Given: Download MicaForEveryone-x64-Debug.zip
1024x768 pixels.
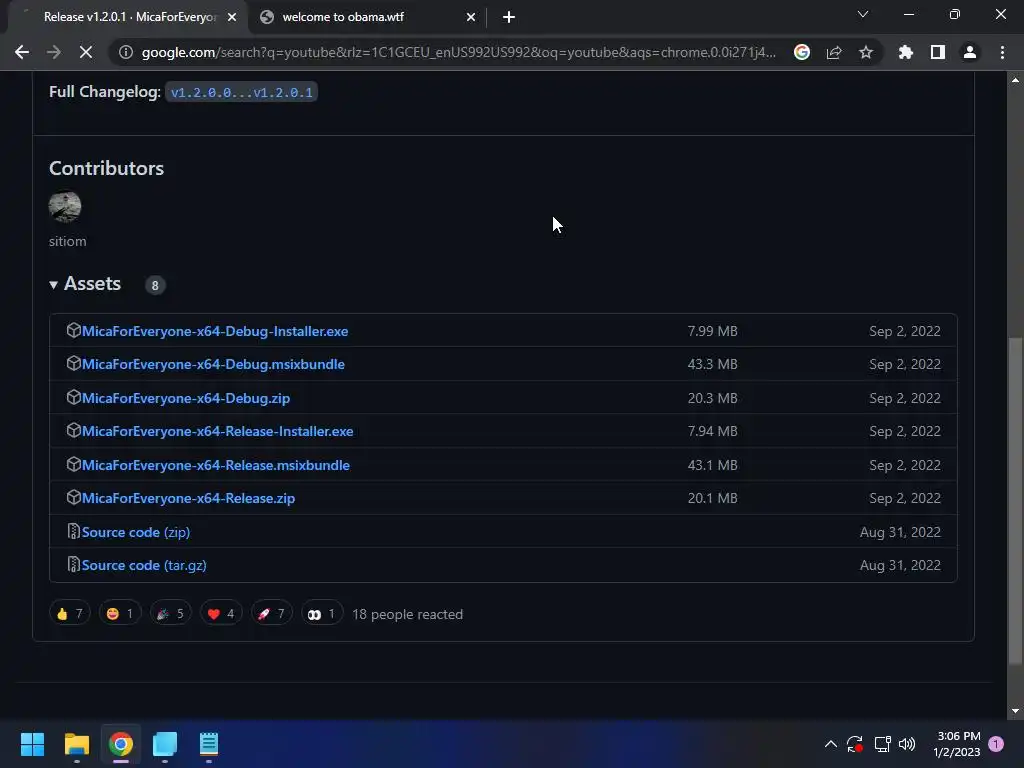Looking at the screenshot, I should tap(185, 398).
